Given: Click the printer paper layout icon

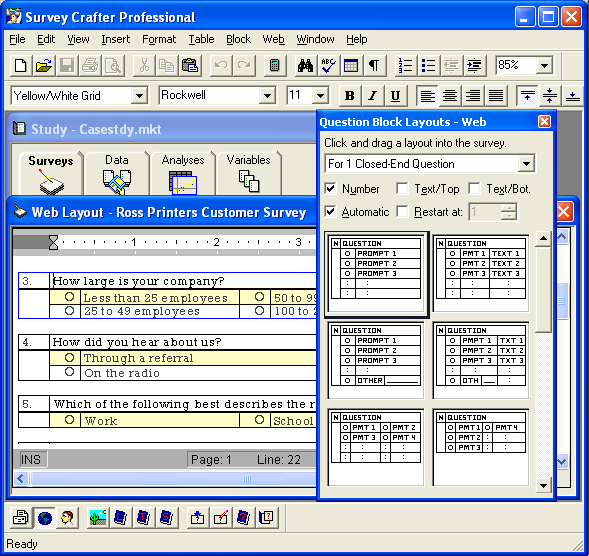Looking at the screenshot, I should click(x=21, y=518).
